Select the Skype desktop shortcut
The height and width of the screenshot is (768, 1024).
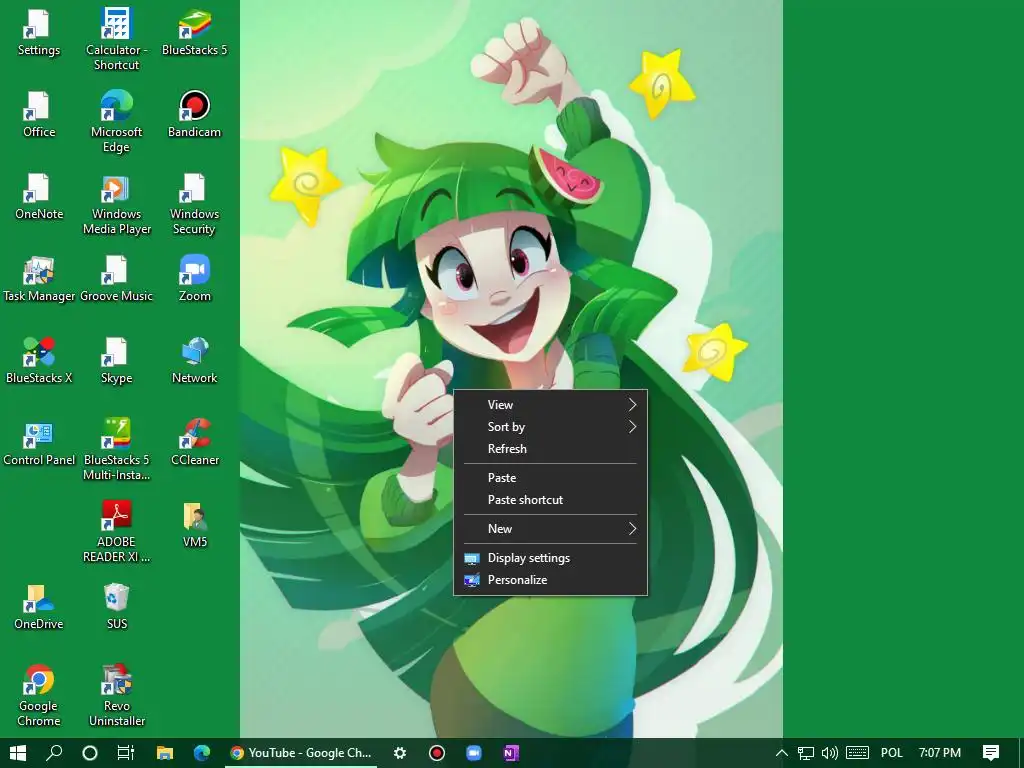pos(116,360)
